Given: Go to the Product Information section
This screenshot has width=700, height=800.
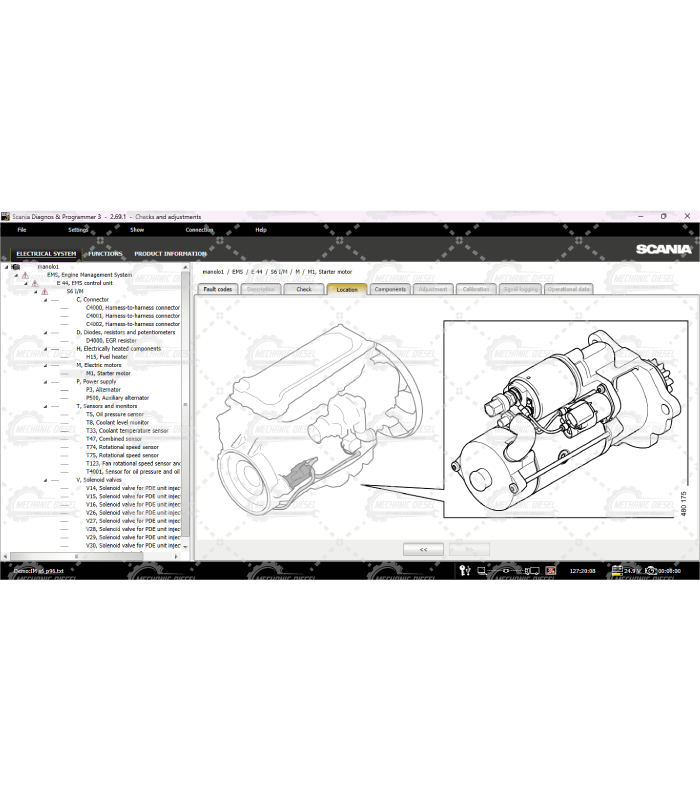Looking at the screenshot, I should pos(170,254).
